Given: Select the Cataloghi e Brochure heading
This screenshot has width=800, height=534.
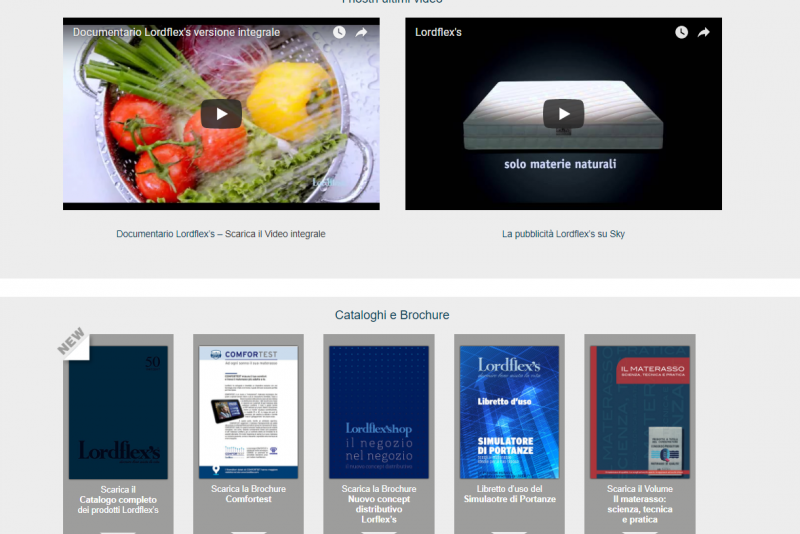Looking at the screenshot, I should (392, 315).
